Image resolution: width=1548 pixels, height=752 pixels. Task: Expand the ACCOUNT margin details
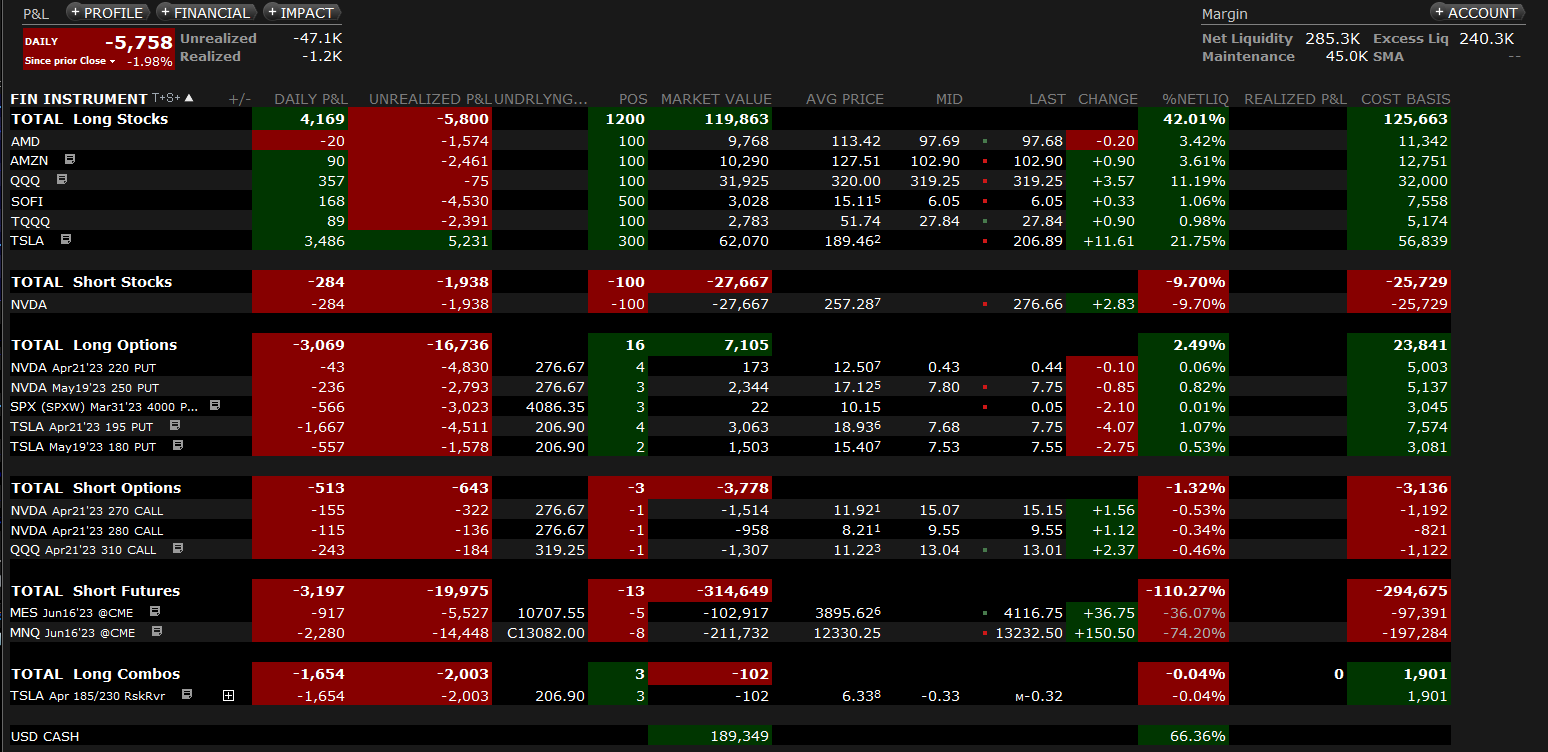(x=1476, y=13)
